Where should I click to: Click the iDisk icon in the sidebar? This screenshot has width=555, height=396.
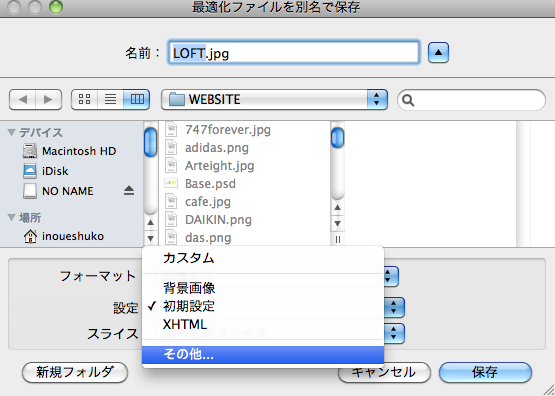click(30, 171)
